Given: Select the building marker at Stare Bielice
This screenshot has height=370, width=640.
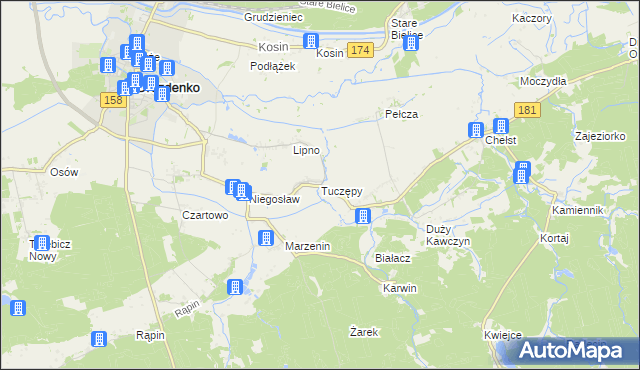Looking at the screenshot, I should click(x=411, y=43).
